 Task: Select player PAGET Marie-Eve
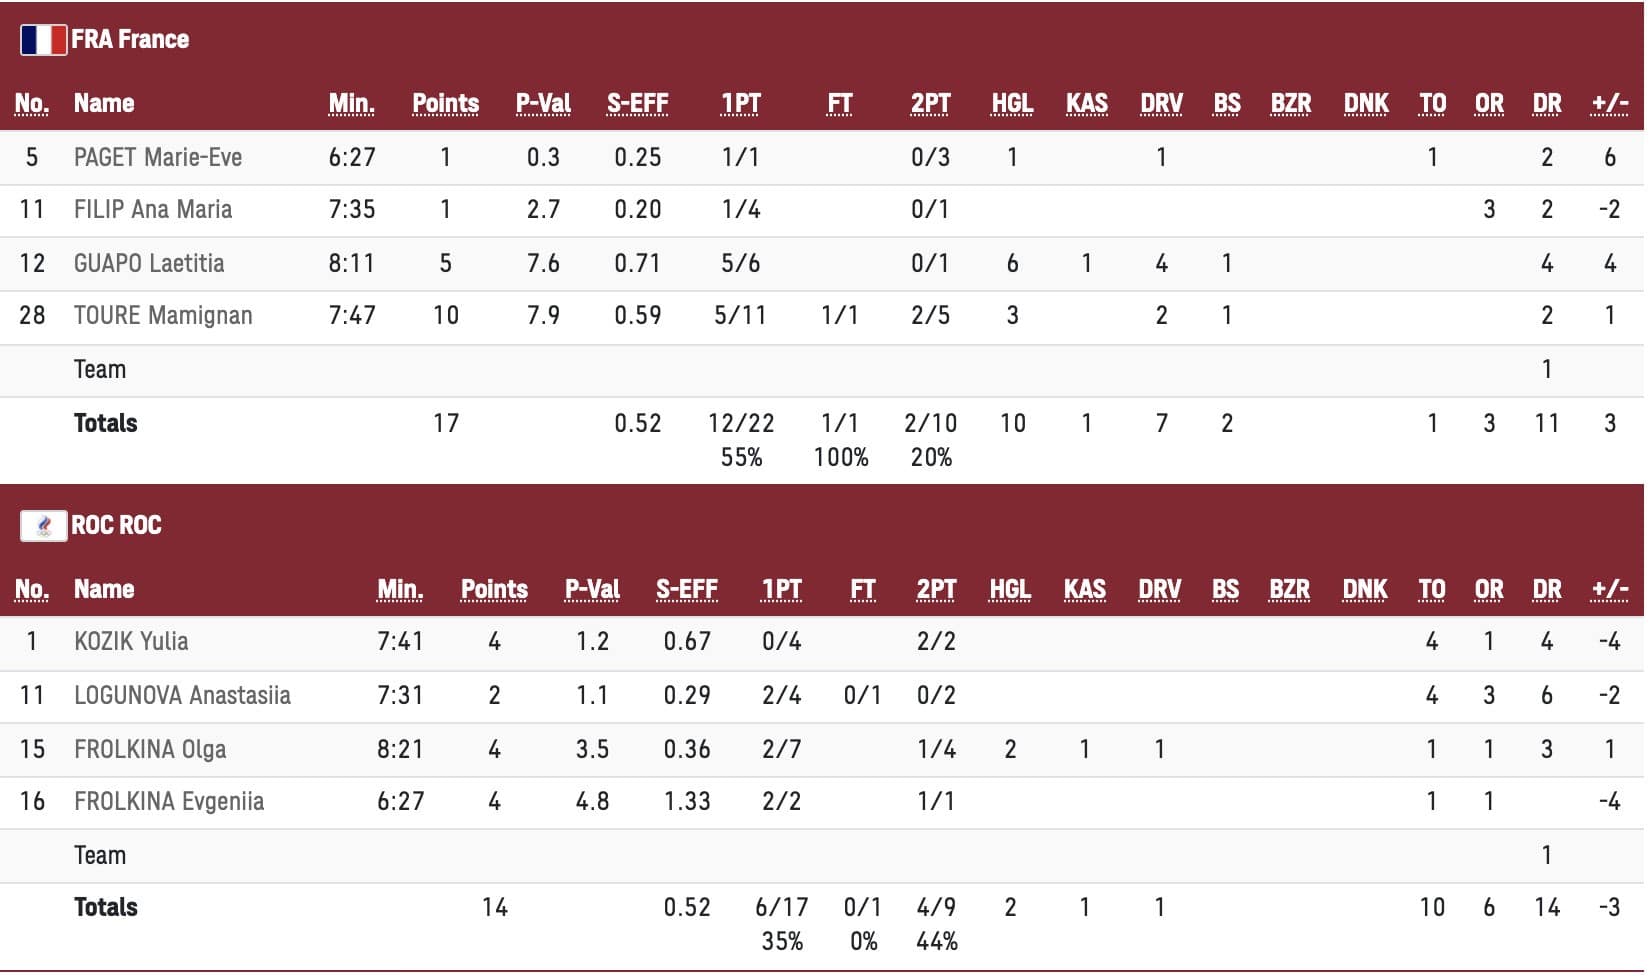coord(158,157)
